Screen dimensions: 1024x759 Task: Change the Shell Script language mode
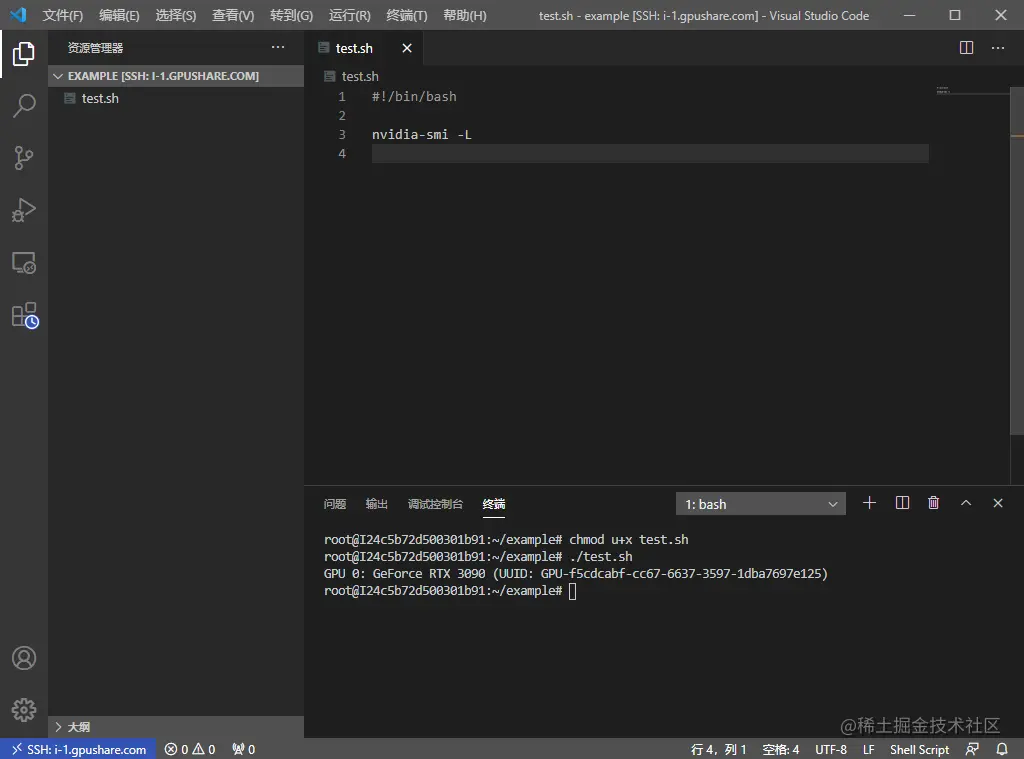coord(919,749)
